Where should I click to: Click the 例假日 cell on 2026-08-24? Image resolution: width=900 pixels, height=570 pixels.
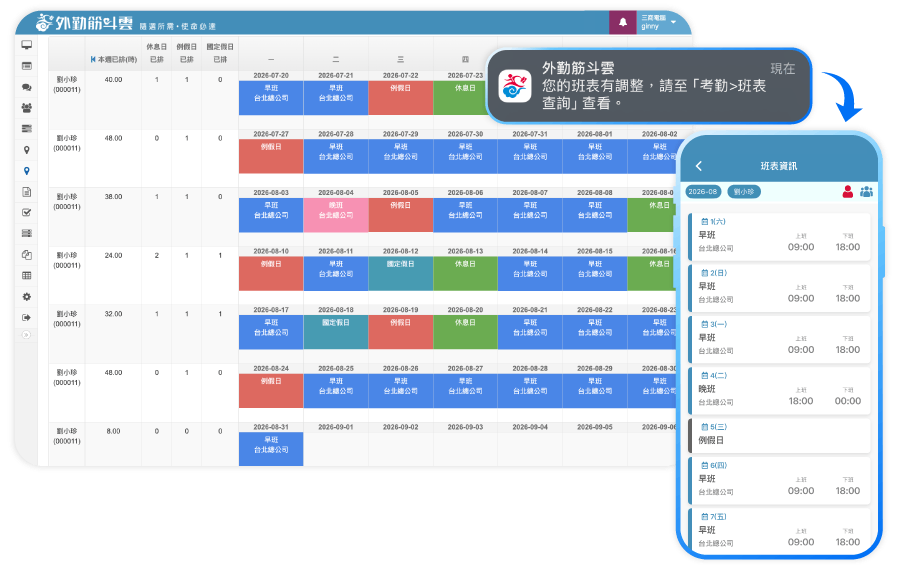click(271, 390)
